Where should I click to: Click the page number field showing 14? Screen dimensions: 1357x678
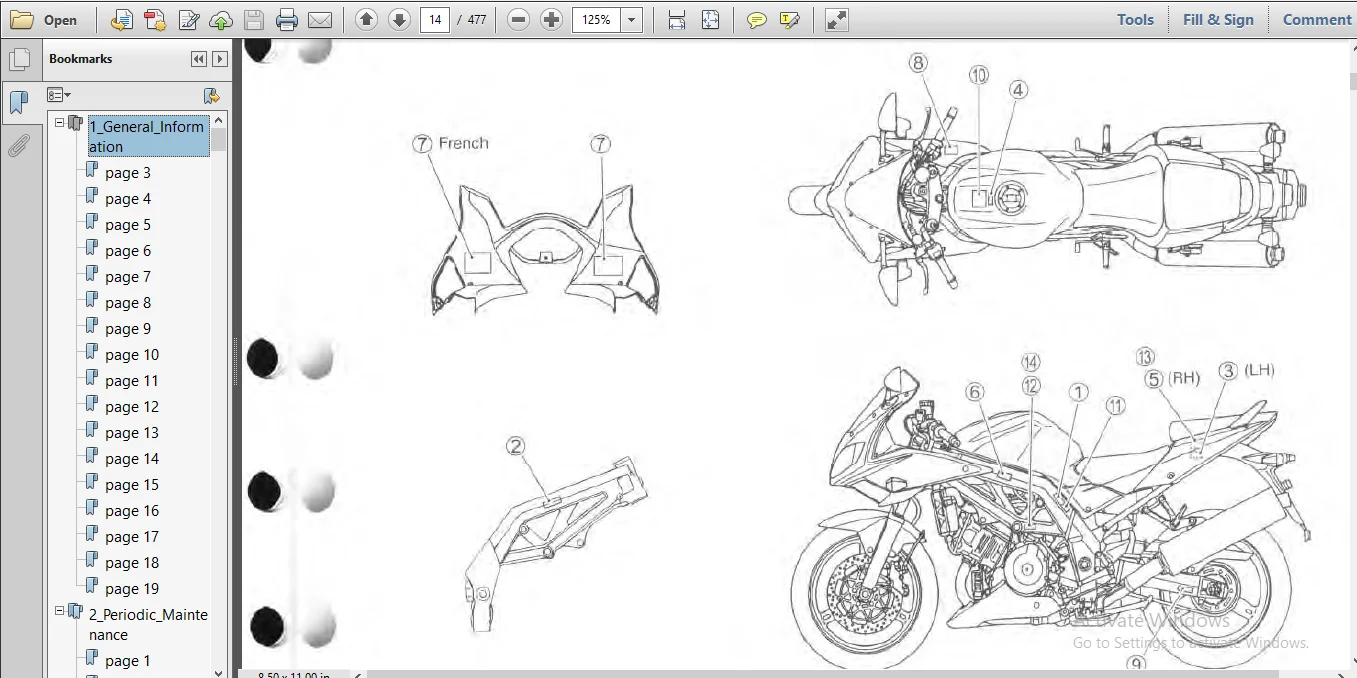coord(435,20)
